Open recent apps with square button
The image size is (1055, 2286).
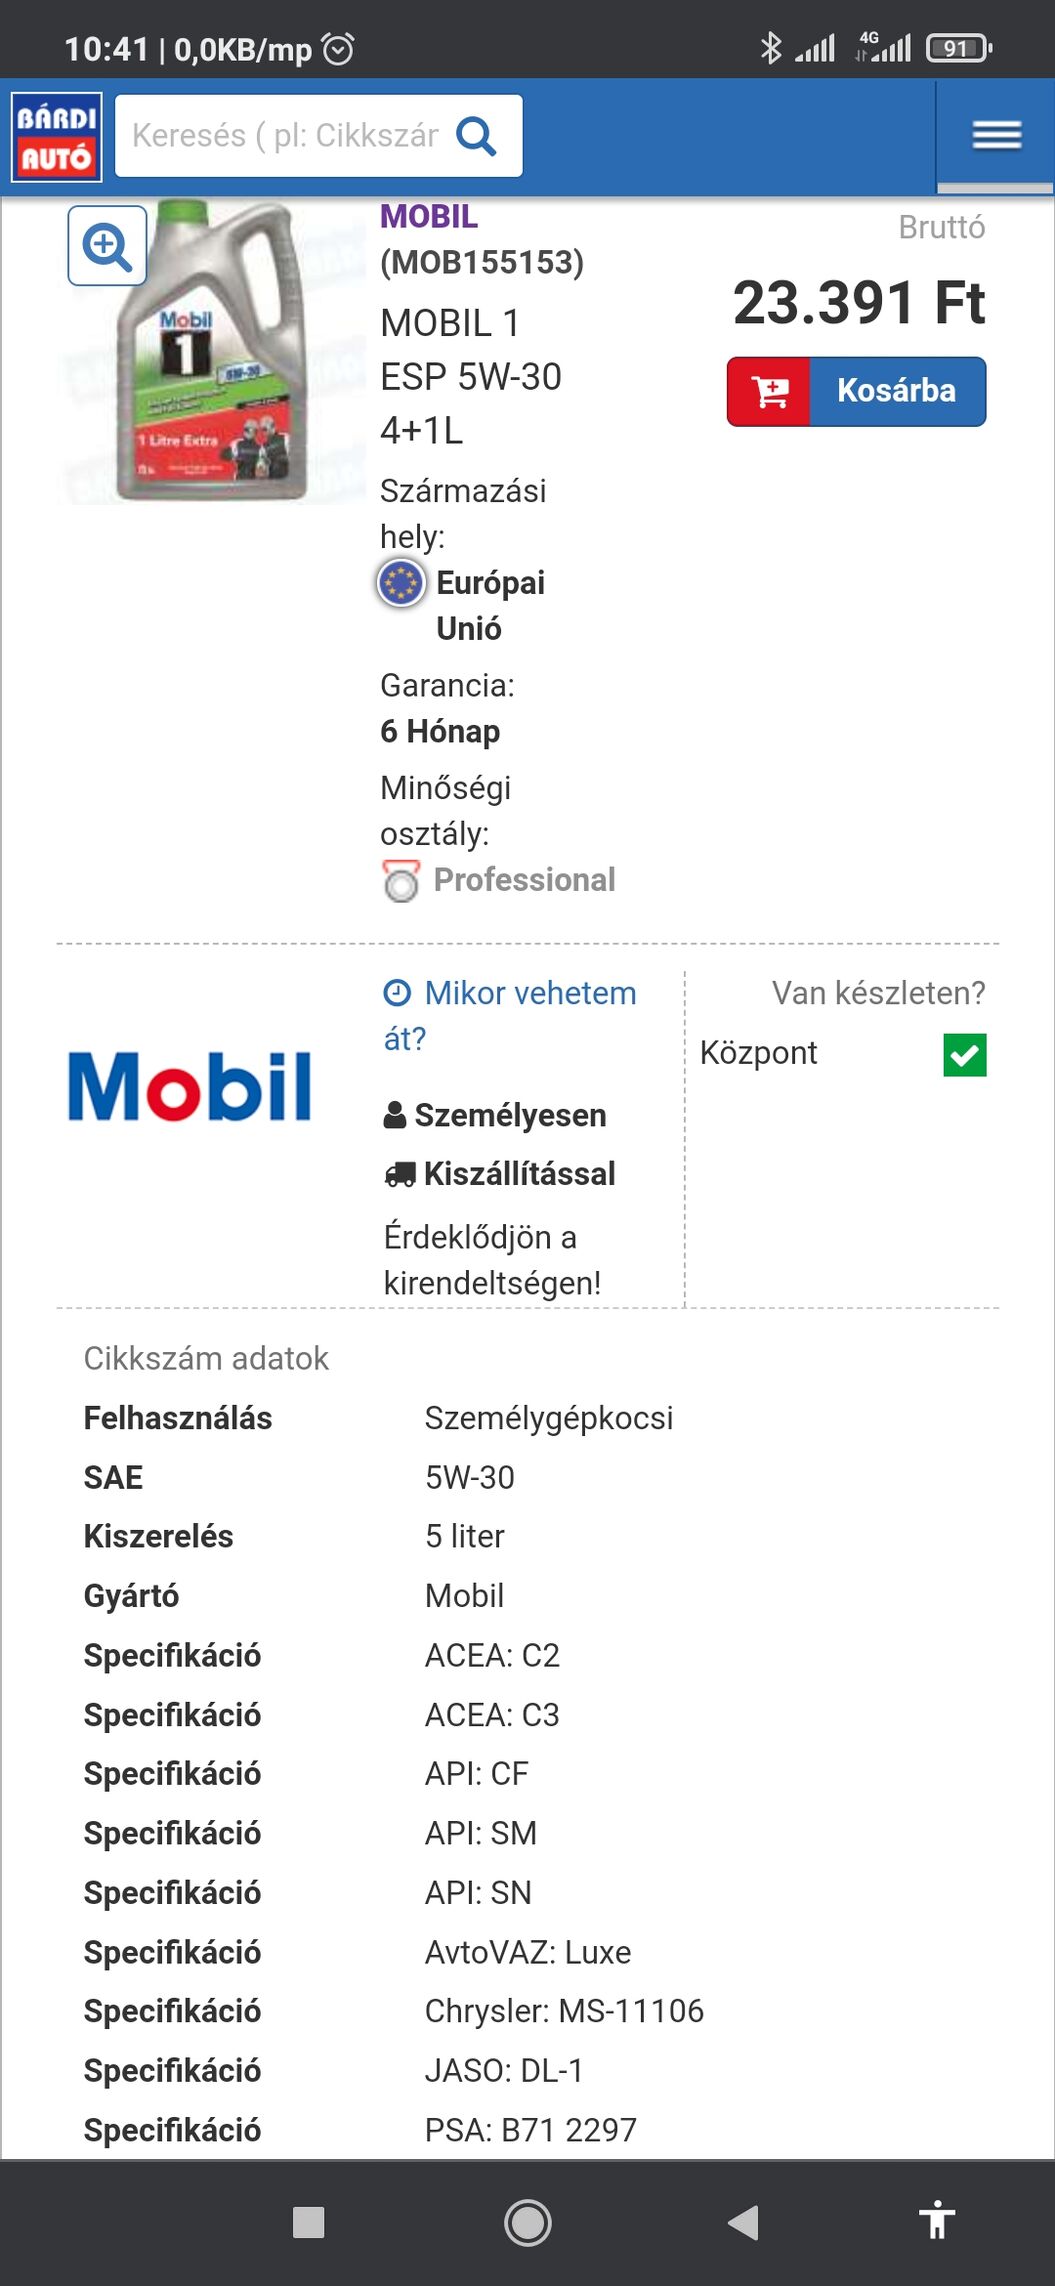pos(308,2222)
